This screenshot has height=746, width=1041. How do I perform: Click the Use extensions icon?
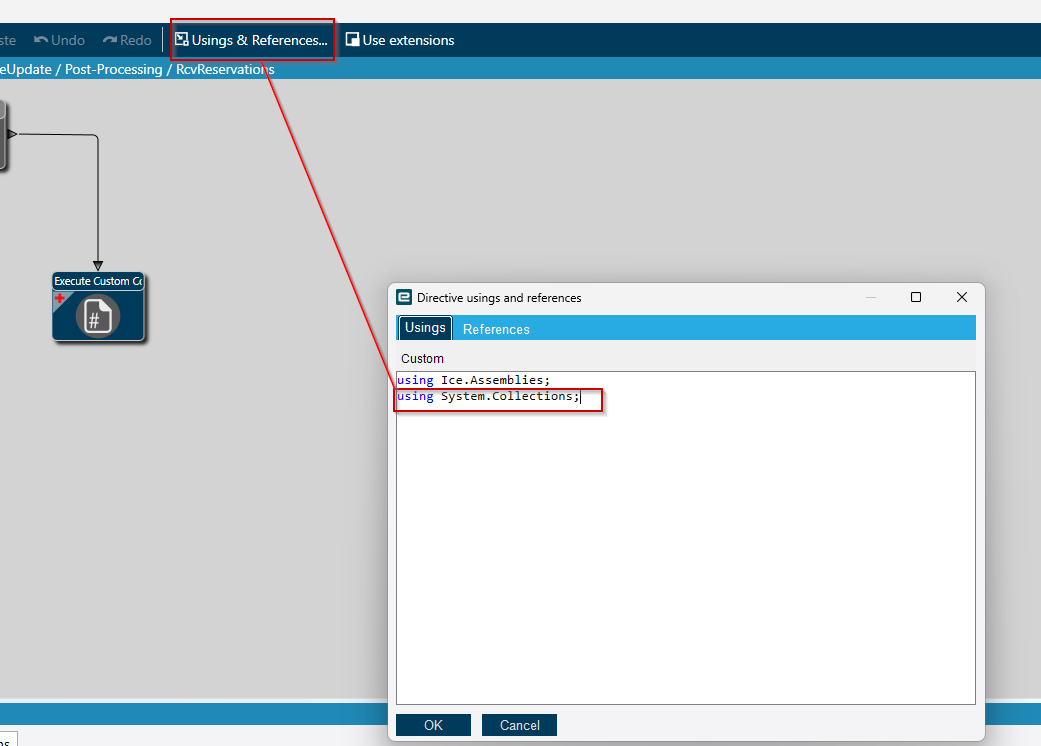point(353,40)
